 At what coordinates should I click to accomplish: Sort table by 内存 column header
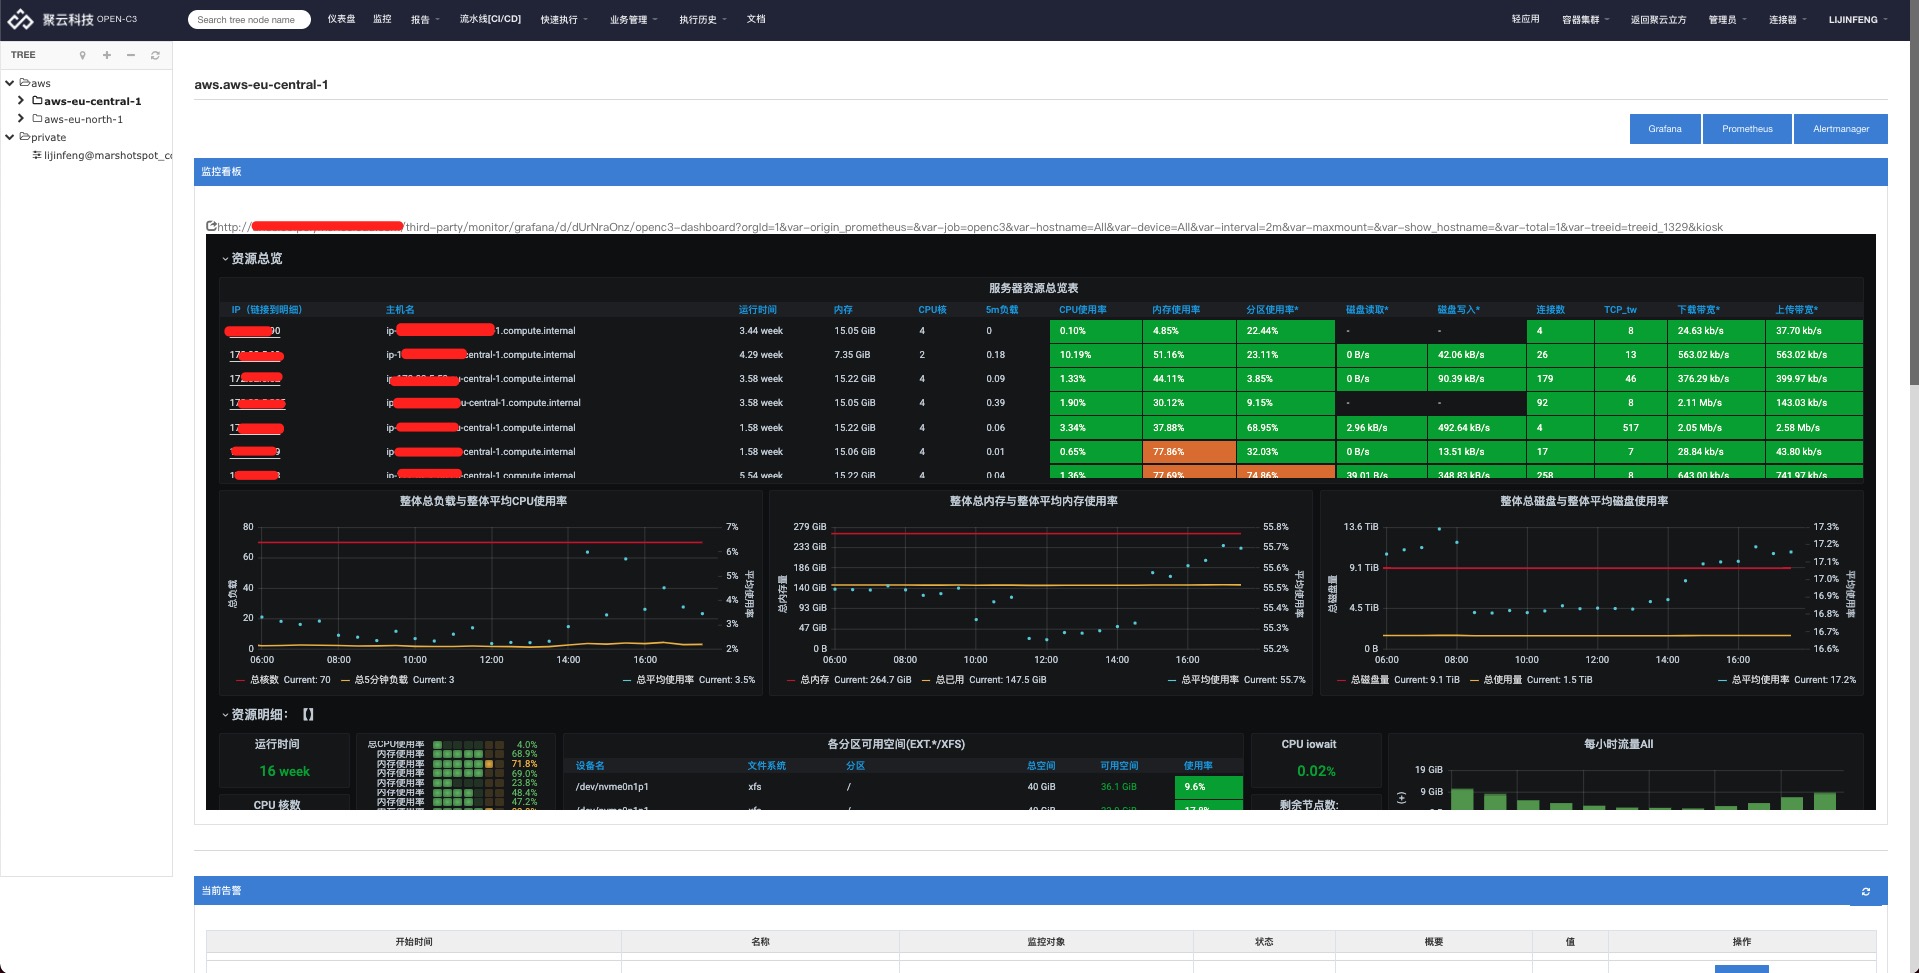pos(843,310)
